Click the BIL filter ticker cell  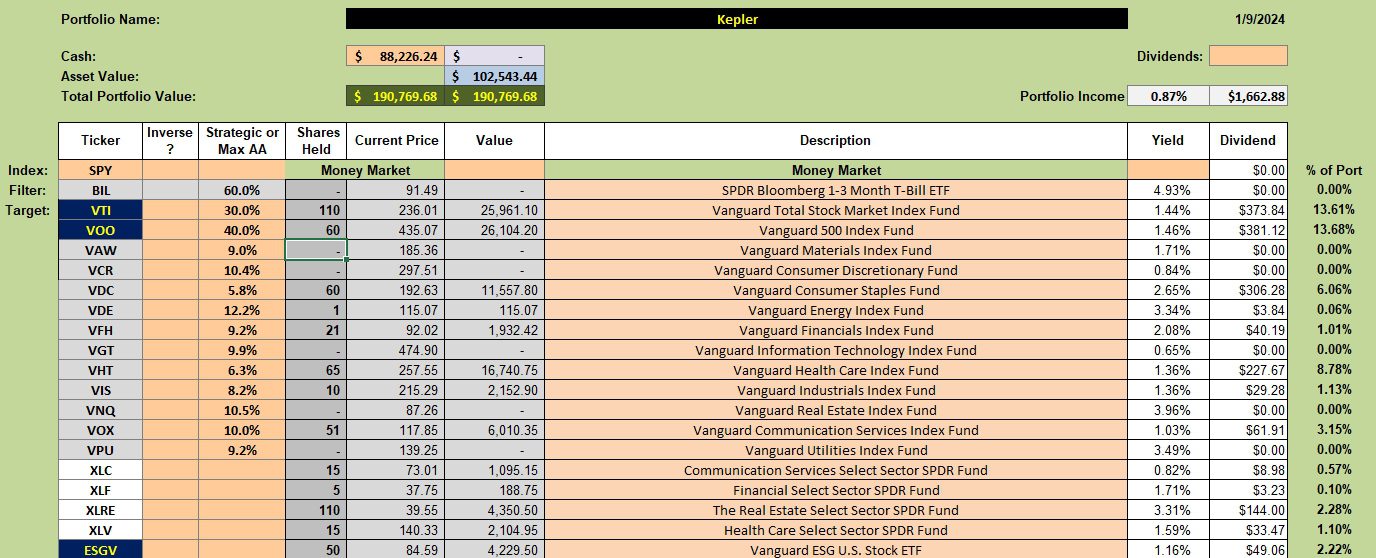[100, 190]
